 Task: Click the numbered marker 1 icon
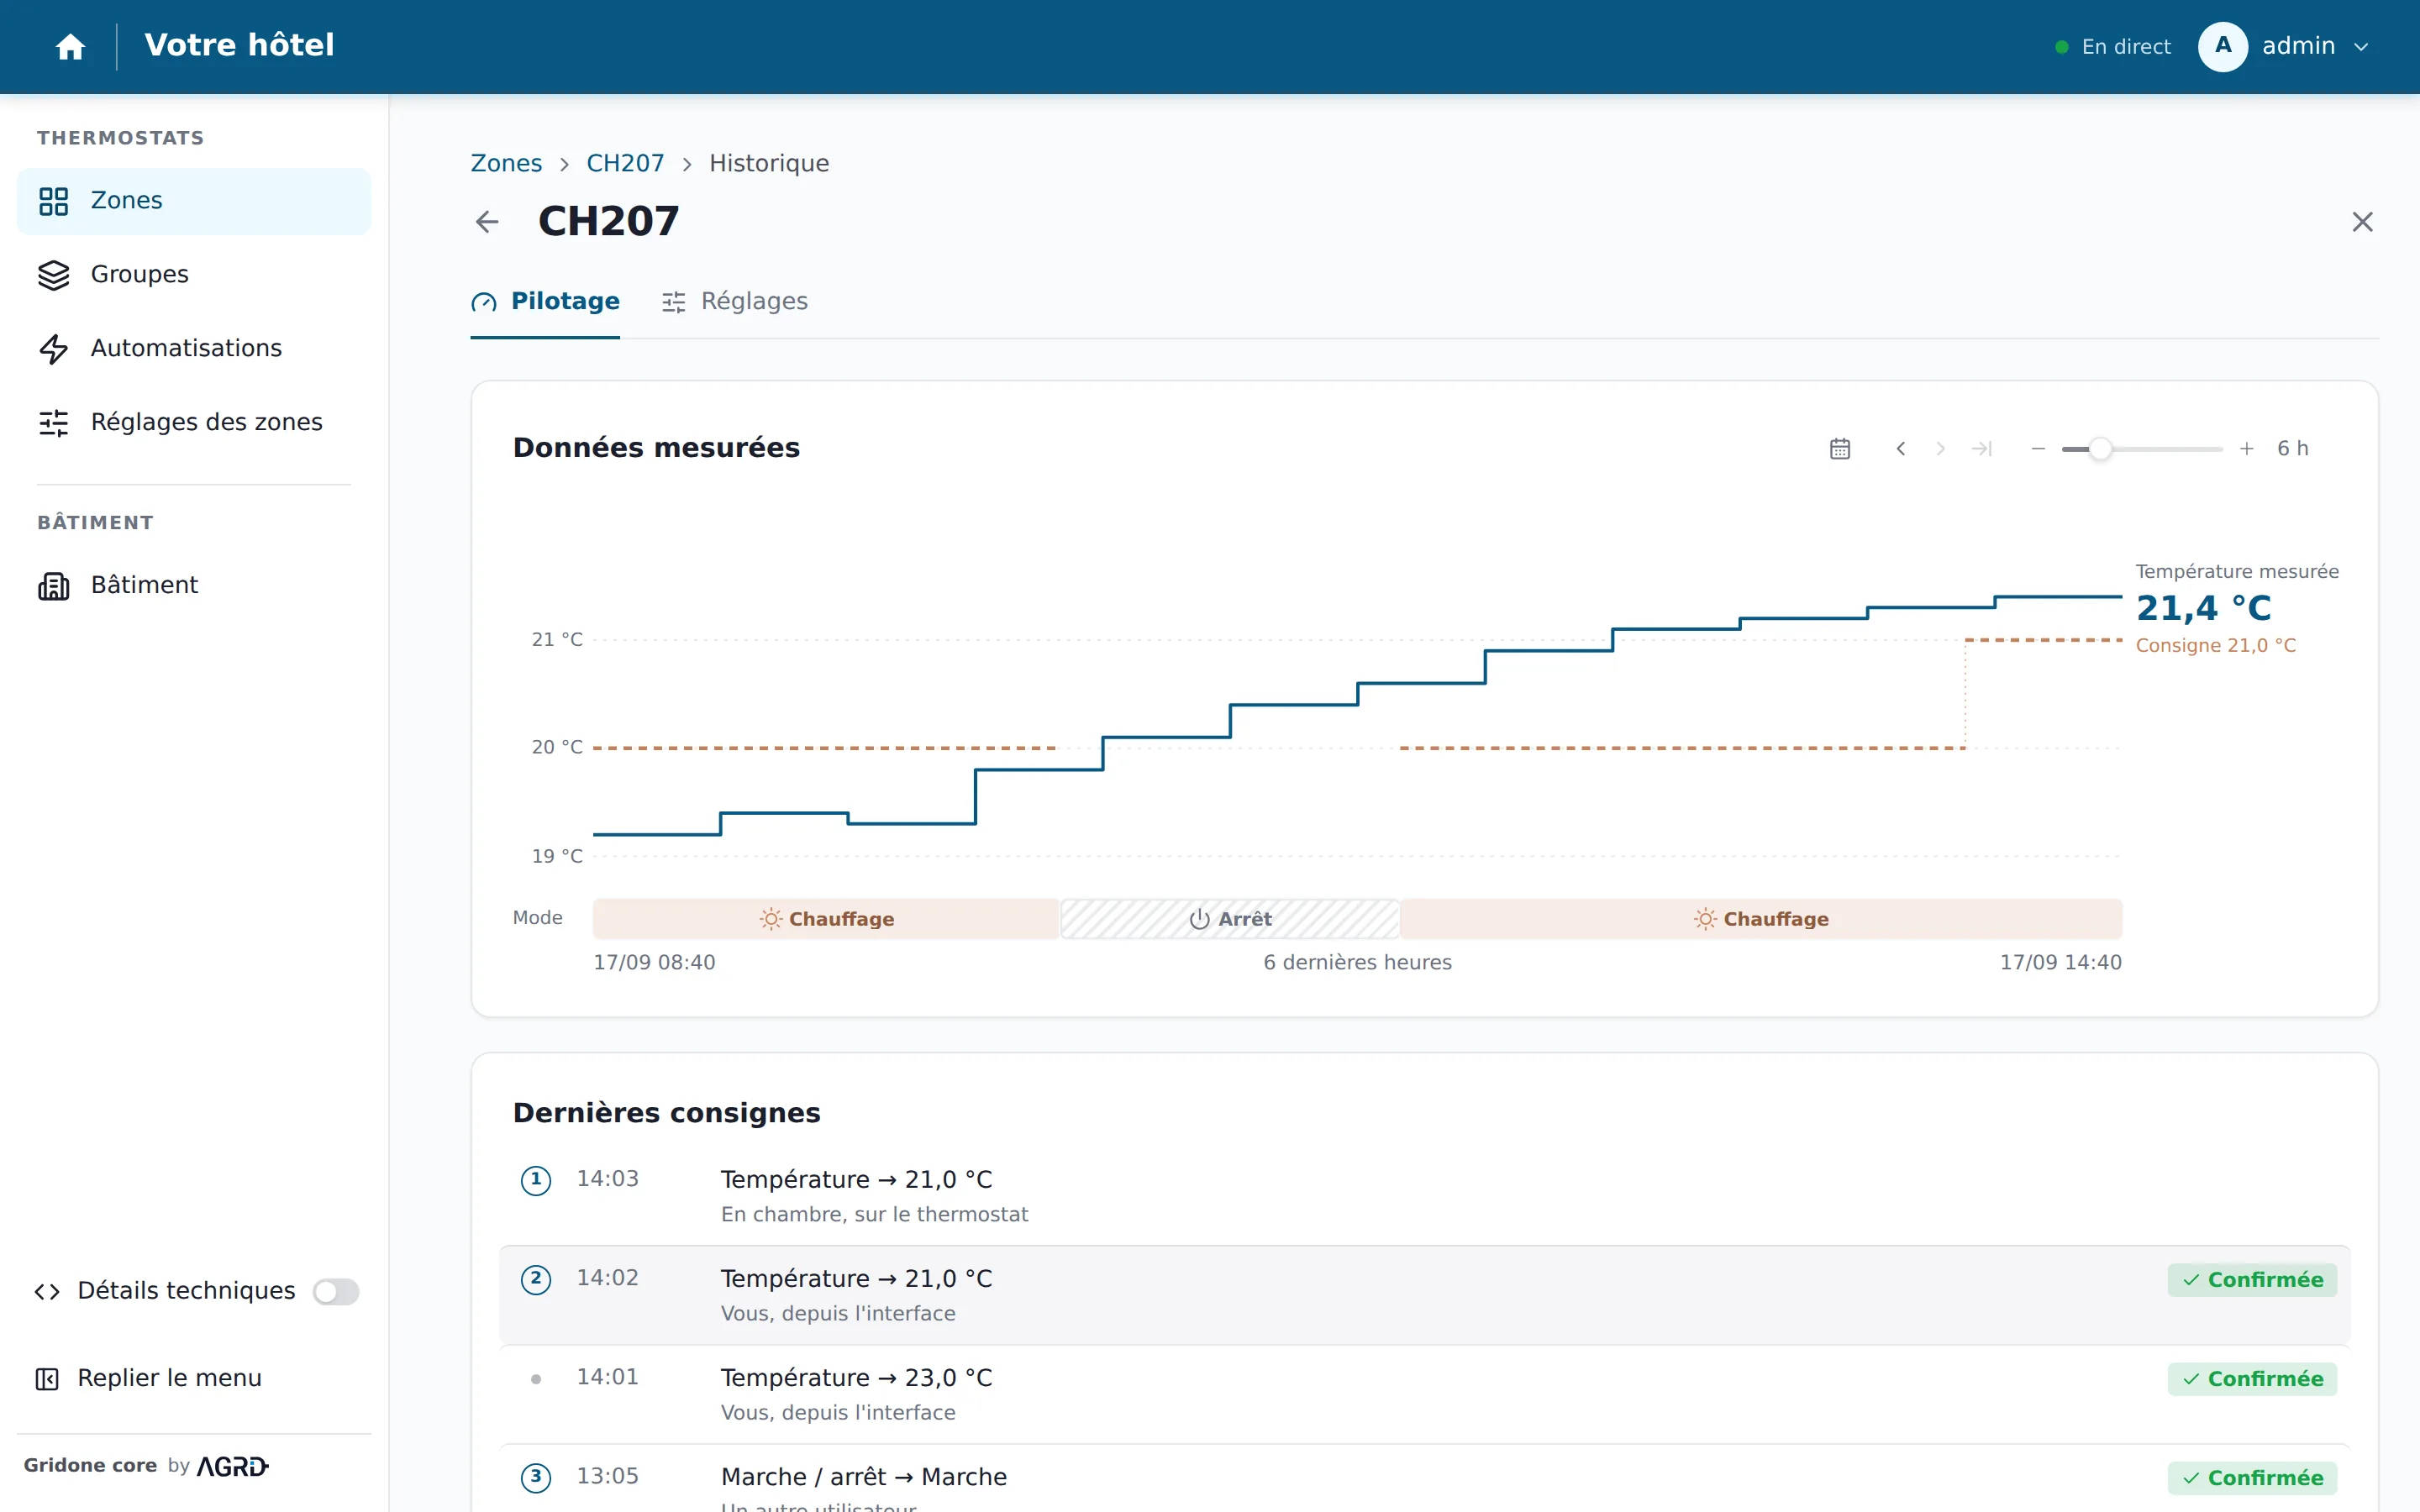point(536,1180)
